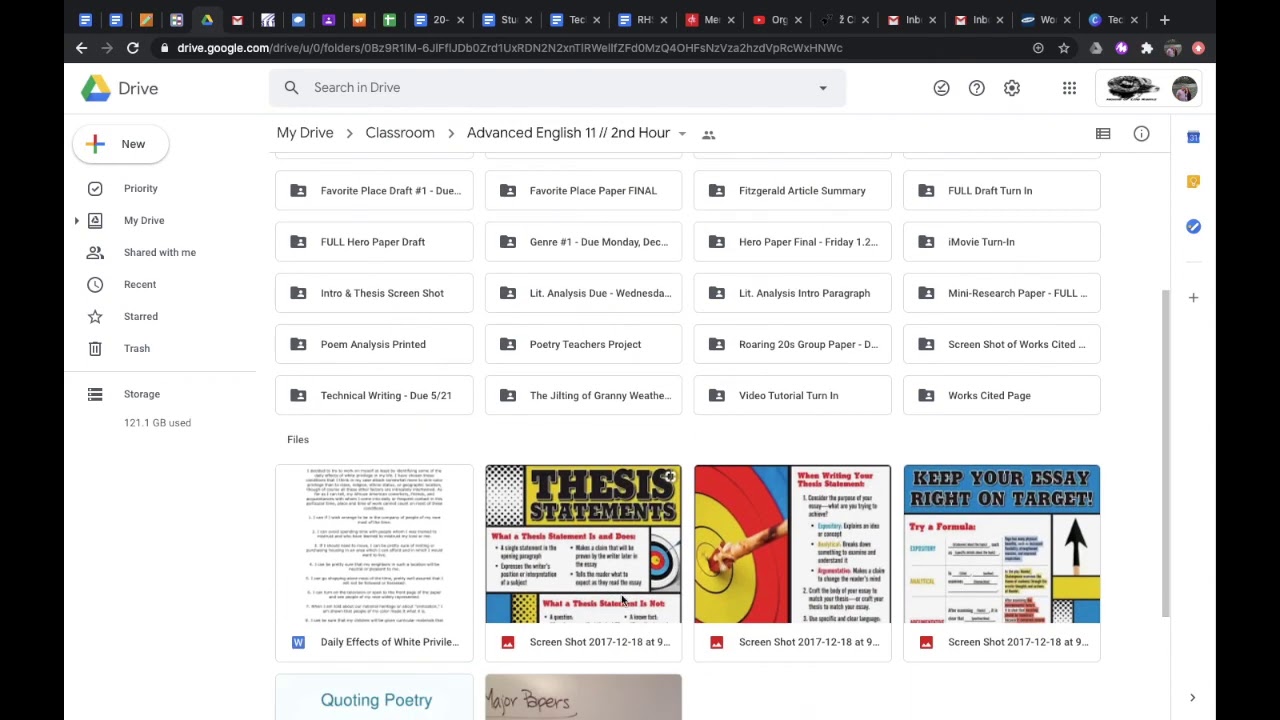
Task: Click the Search in Drive field
Action: pos(557,88)
